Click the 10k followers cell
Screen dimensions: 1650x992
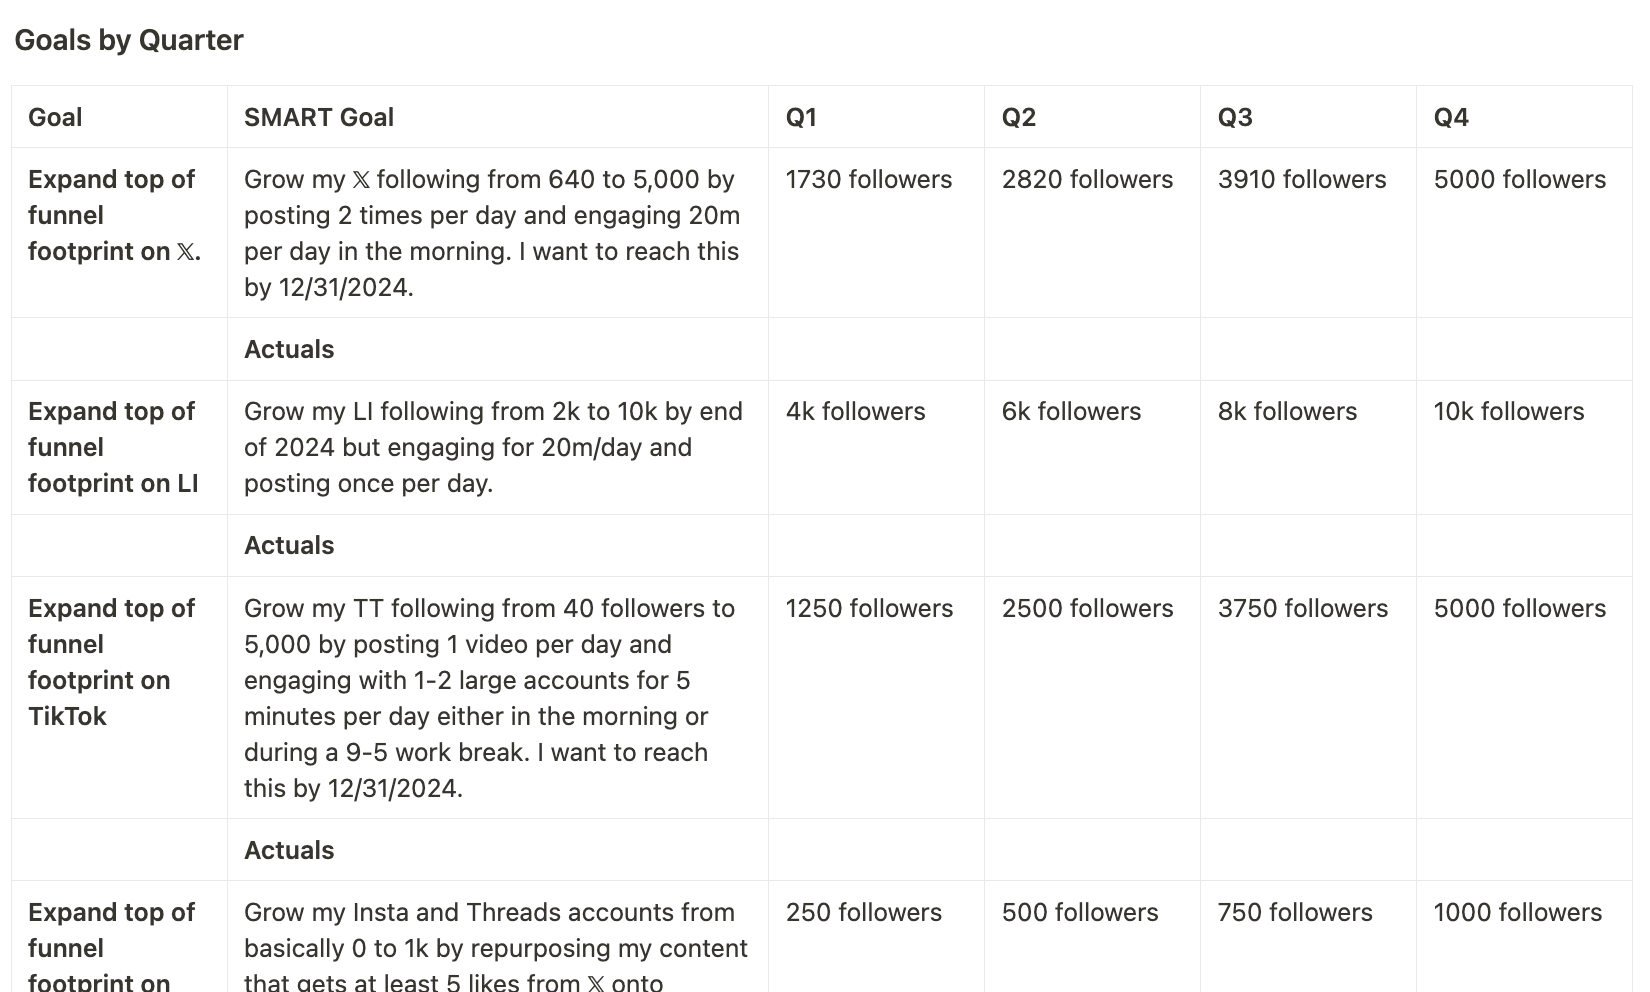tap(1525, 448)
